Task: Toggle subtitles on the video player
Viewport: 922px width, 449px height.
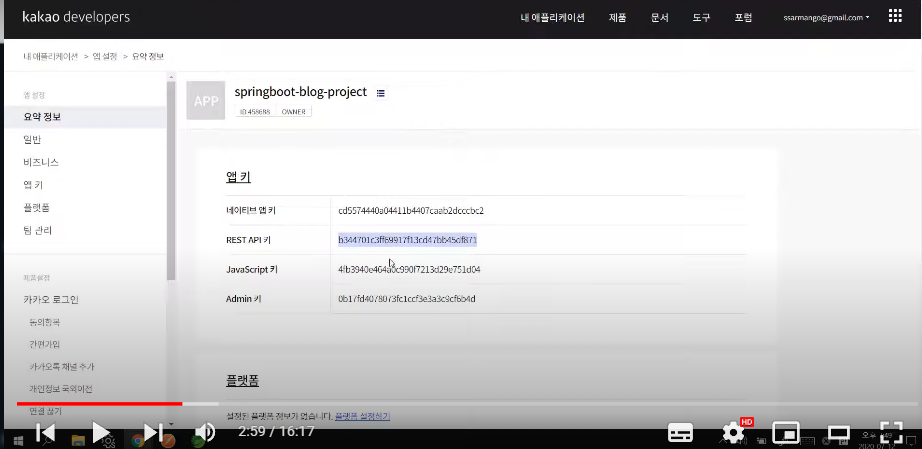Action: click(x=680, y=434)
